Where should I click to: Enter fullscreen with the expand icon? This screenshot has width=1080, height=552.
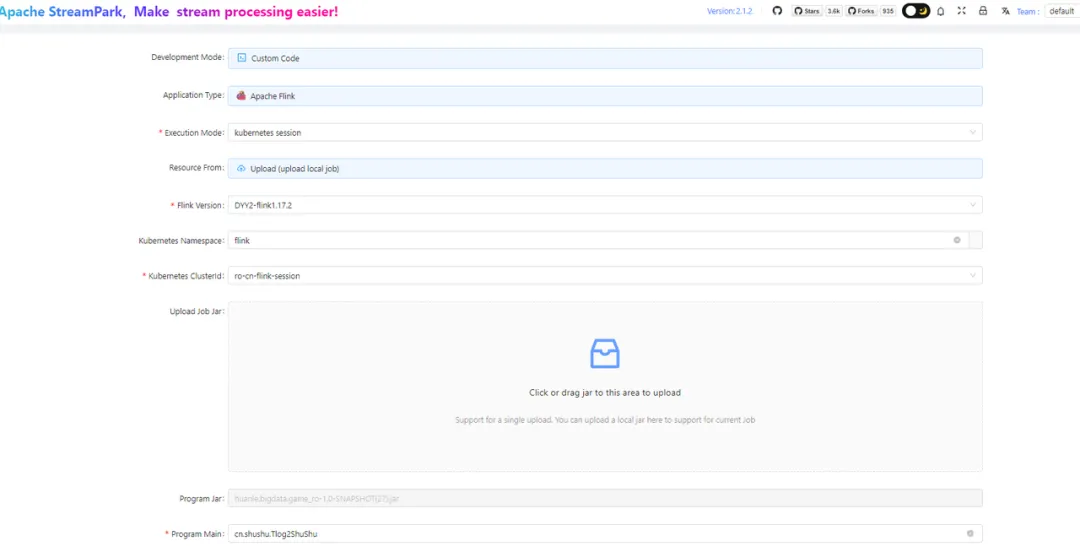click(961, 11)
